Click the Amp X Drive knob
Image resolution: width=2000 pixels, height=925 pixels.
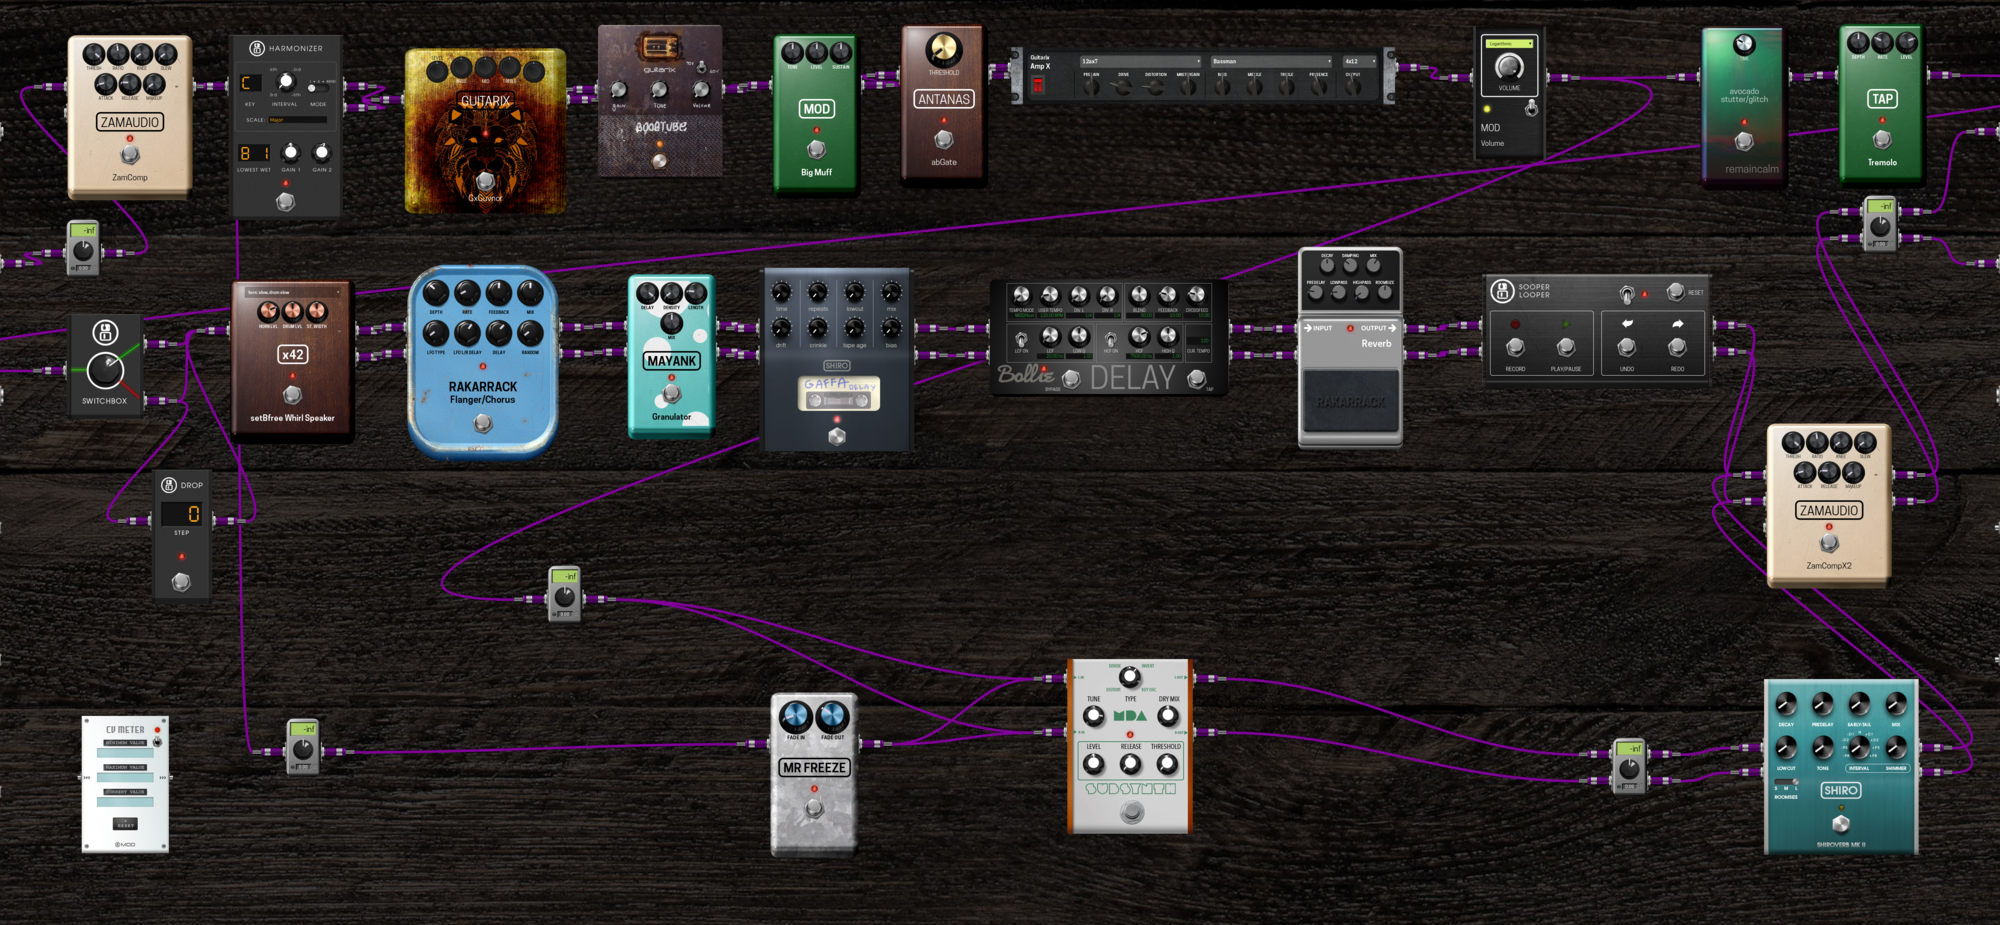[1123, 87]
